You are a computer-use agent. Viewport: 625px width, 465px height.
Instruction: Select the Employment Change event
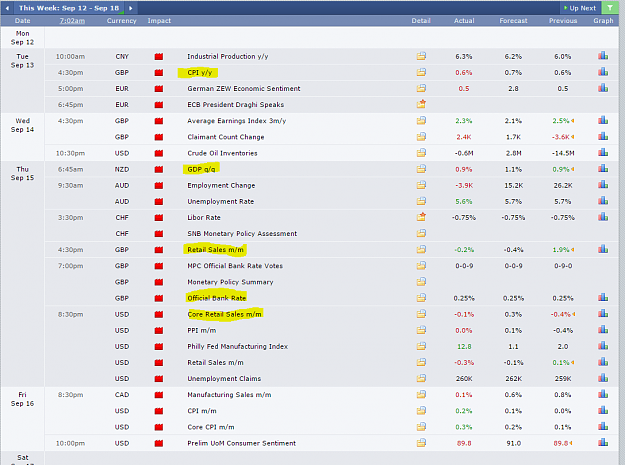click(x=221, y=185)
